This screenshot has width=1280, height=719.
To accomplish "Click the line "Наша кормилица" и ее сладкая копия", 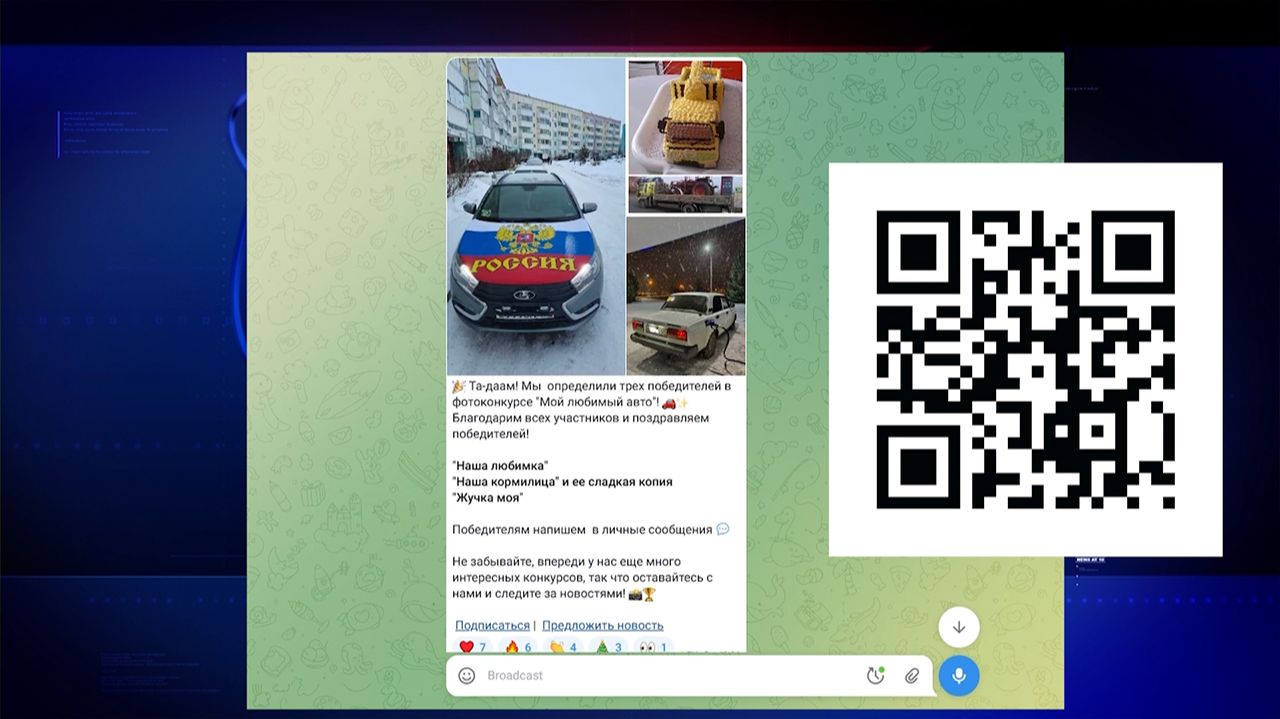I will coord(562,482).
